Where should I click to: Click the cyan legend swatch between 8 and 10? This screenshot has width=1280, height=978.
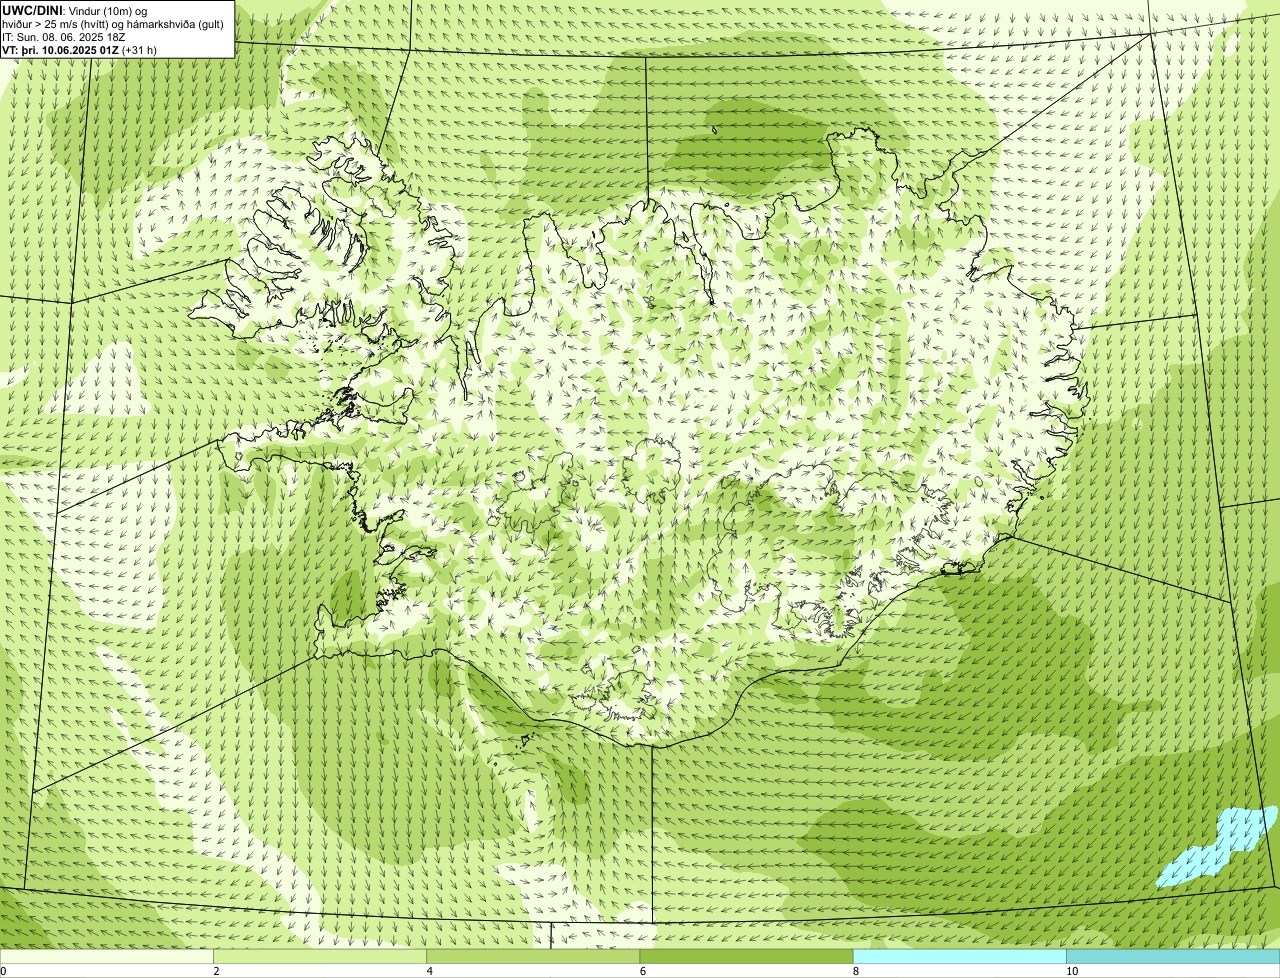pyautogui.click(x=960, y=957)
